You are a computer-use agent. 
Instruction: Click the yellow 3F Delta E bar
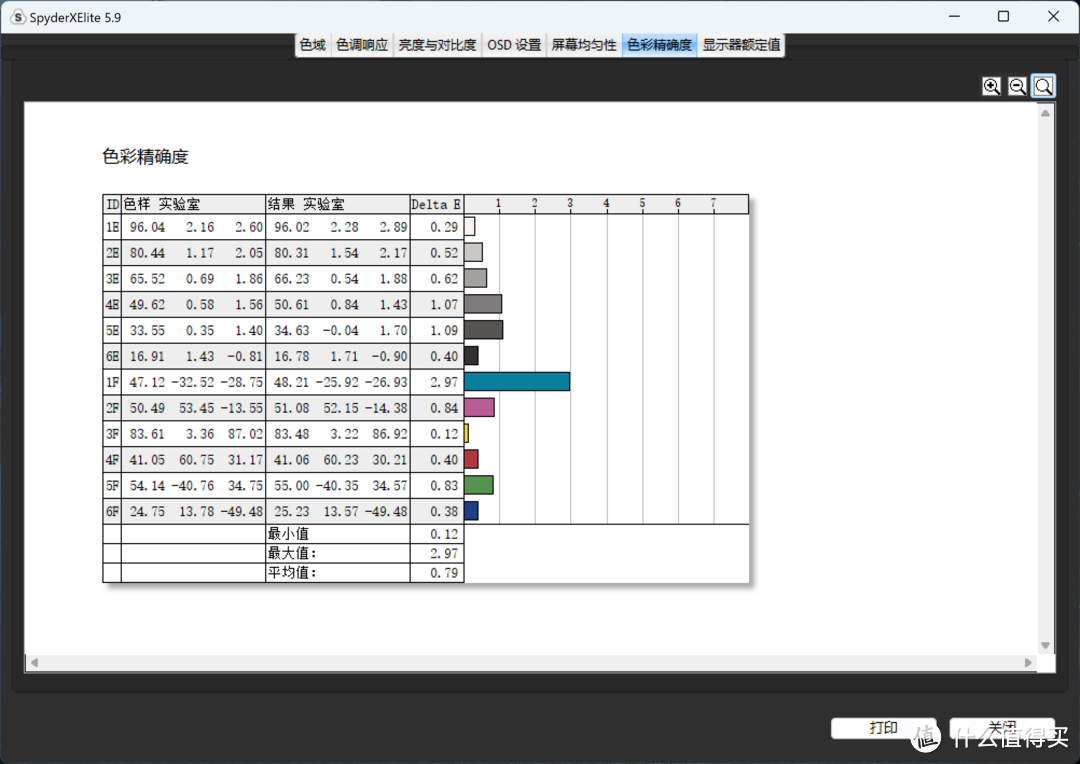click(466, 433)
